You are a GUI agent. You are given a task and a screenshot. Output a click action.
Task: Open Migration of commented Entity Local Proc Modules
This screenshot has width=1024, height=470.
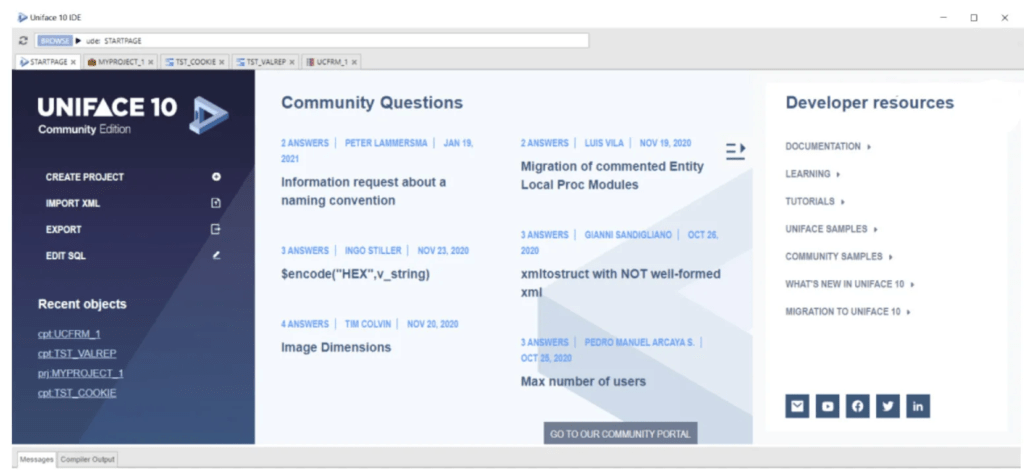[612, 176]
